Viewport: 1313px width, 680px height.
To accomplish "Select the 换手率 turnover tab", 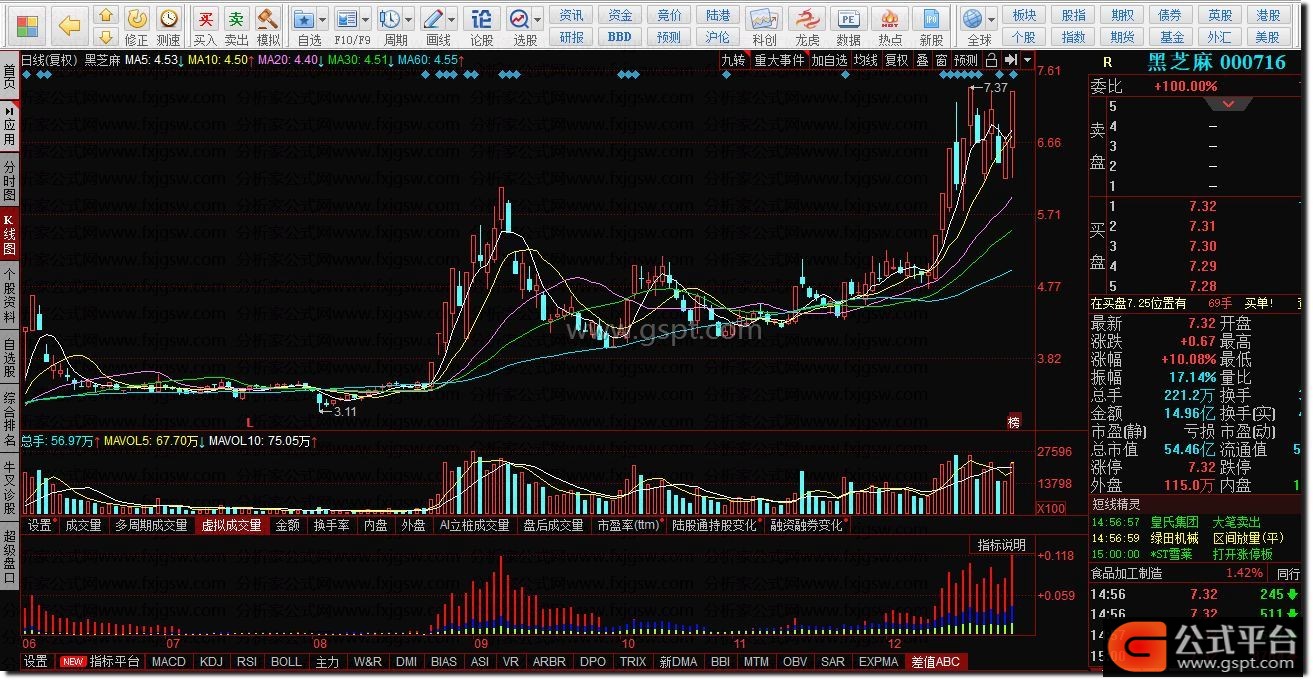I will pyautogui.click(x=331, y=525).
